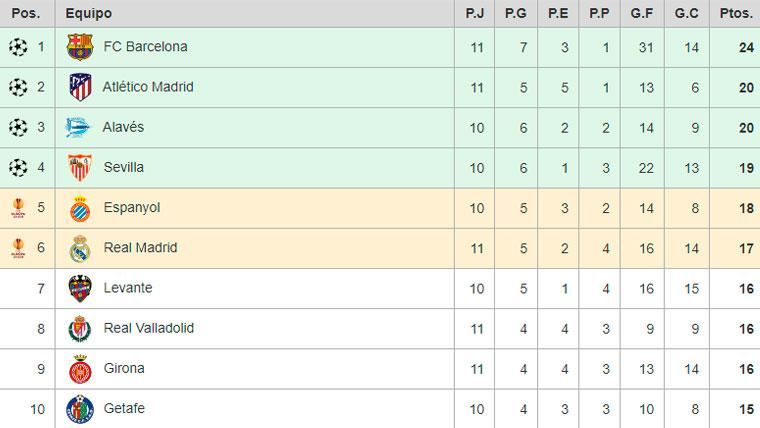Click the Girona club badge
This screenshot has height=428, width=760.
pyautogui.click(x=80, y=369)
